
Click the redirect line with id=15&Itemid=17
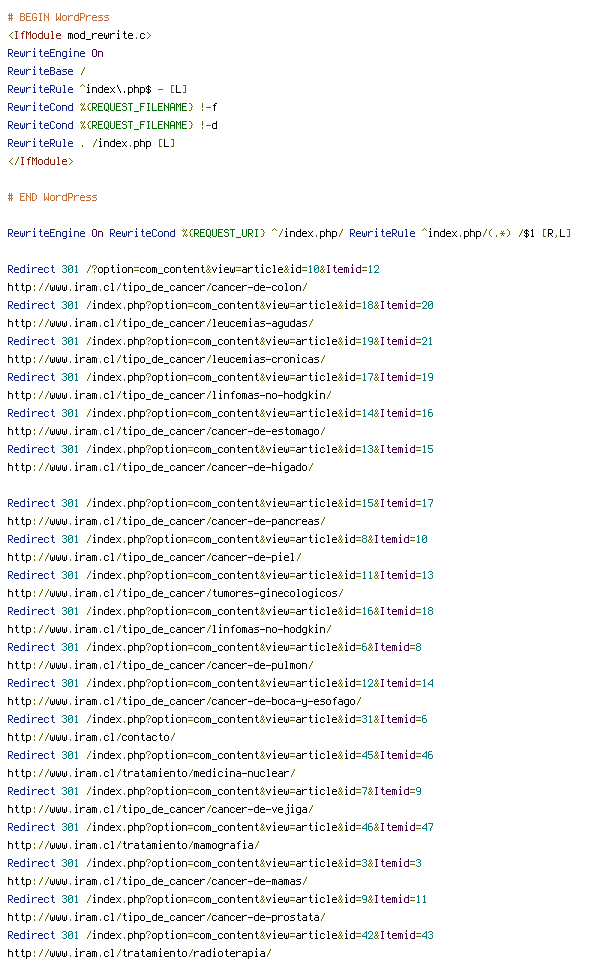point(220,503)
